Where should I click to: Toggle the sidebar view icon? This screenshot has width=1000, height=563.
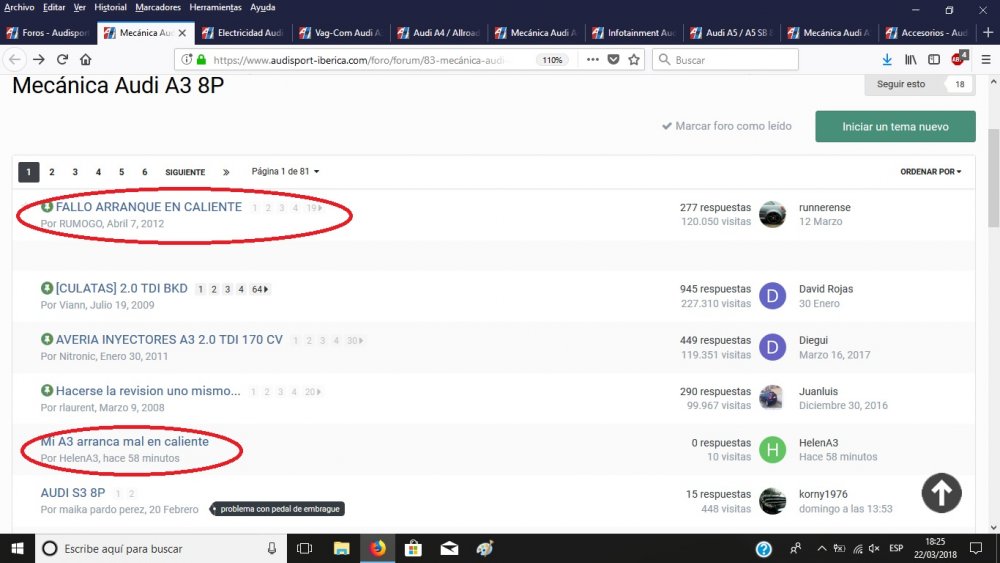pyautogui.click(x=934, y=59)
